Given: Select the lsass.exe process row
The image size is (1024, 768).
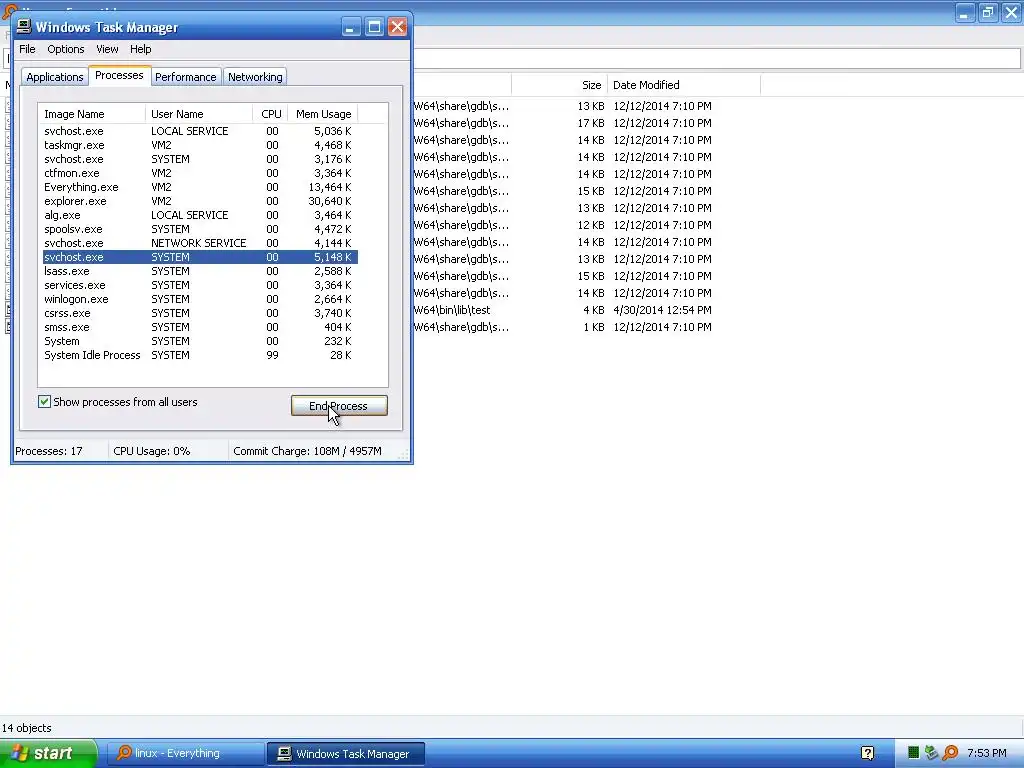Looking at the screenshot, I should 200,271.
